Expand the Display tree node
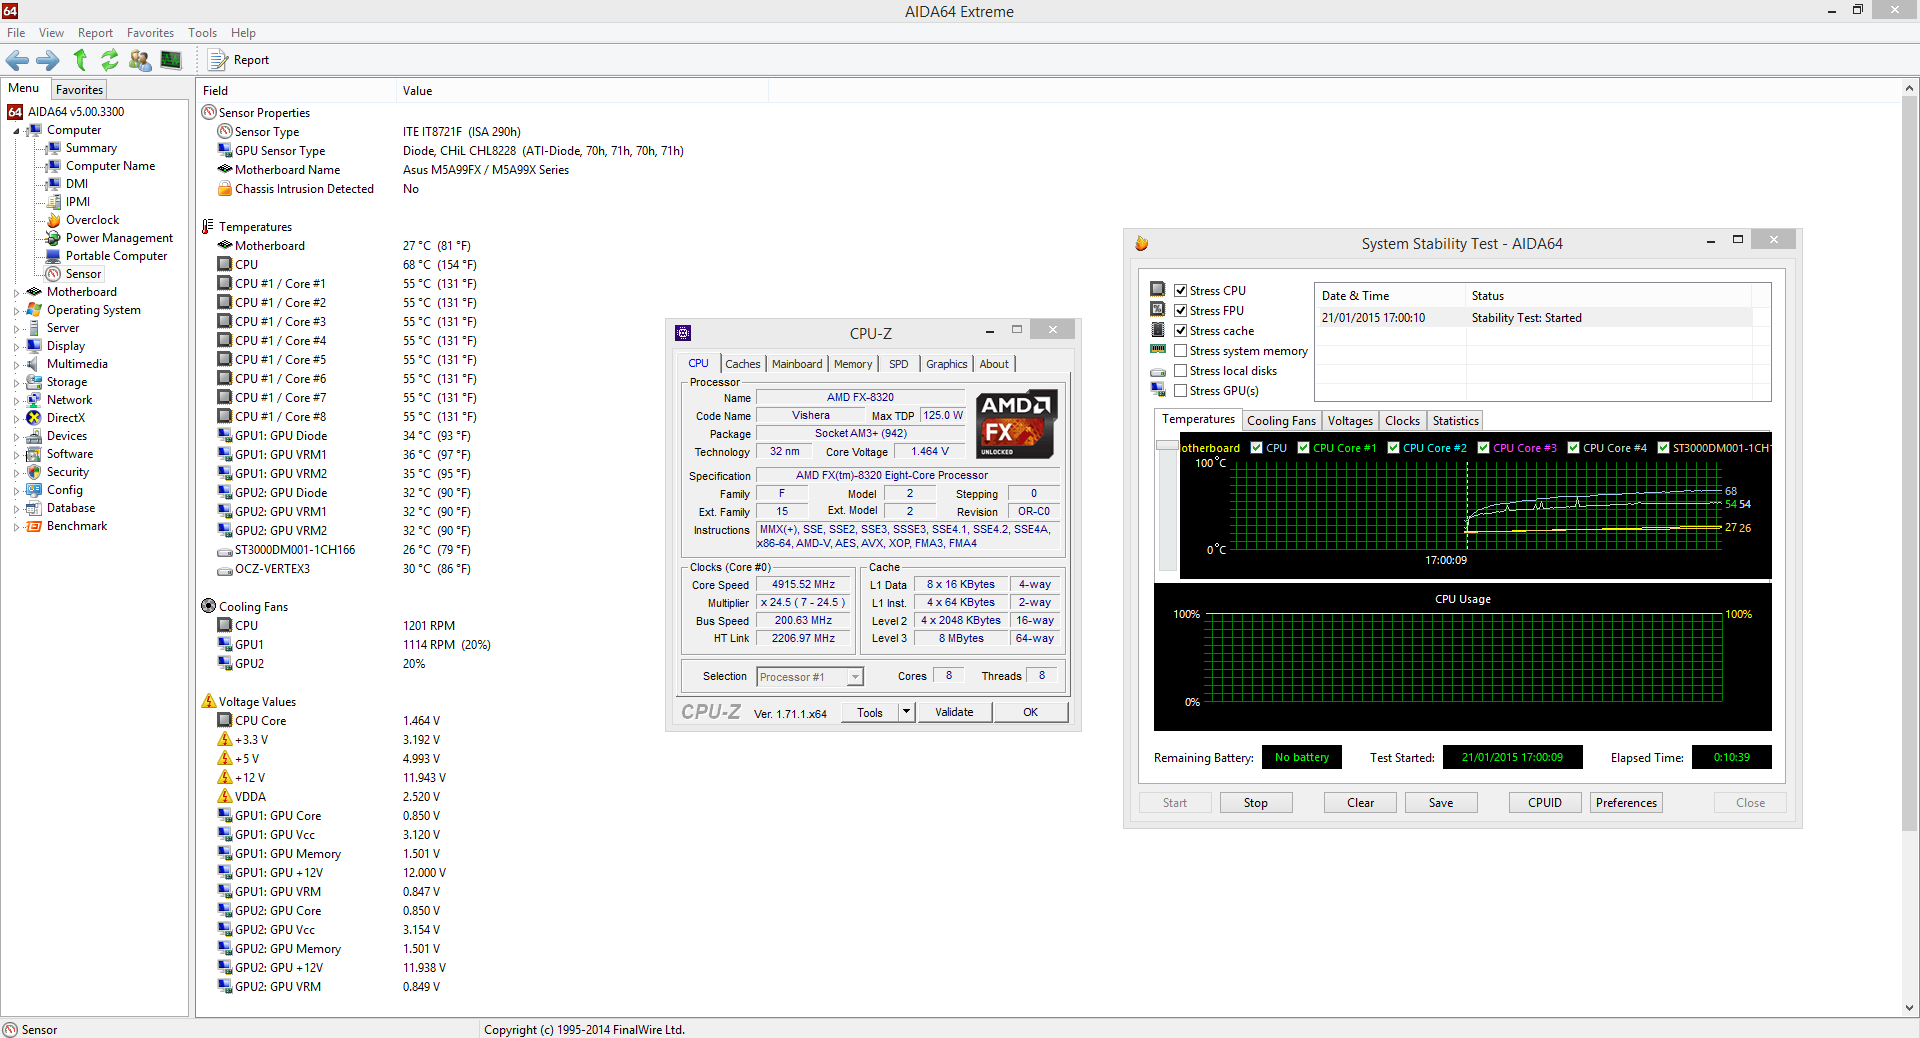Screen dimensions: 1920x1038 [x=16, y=347]
